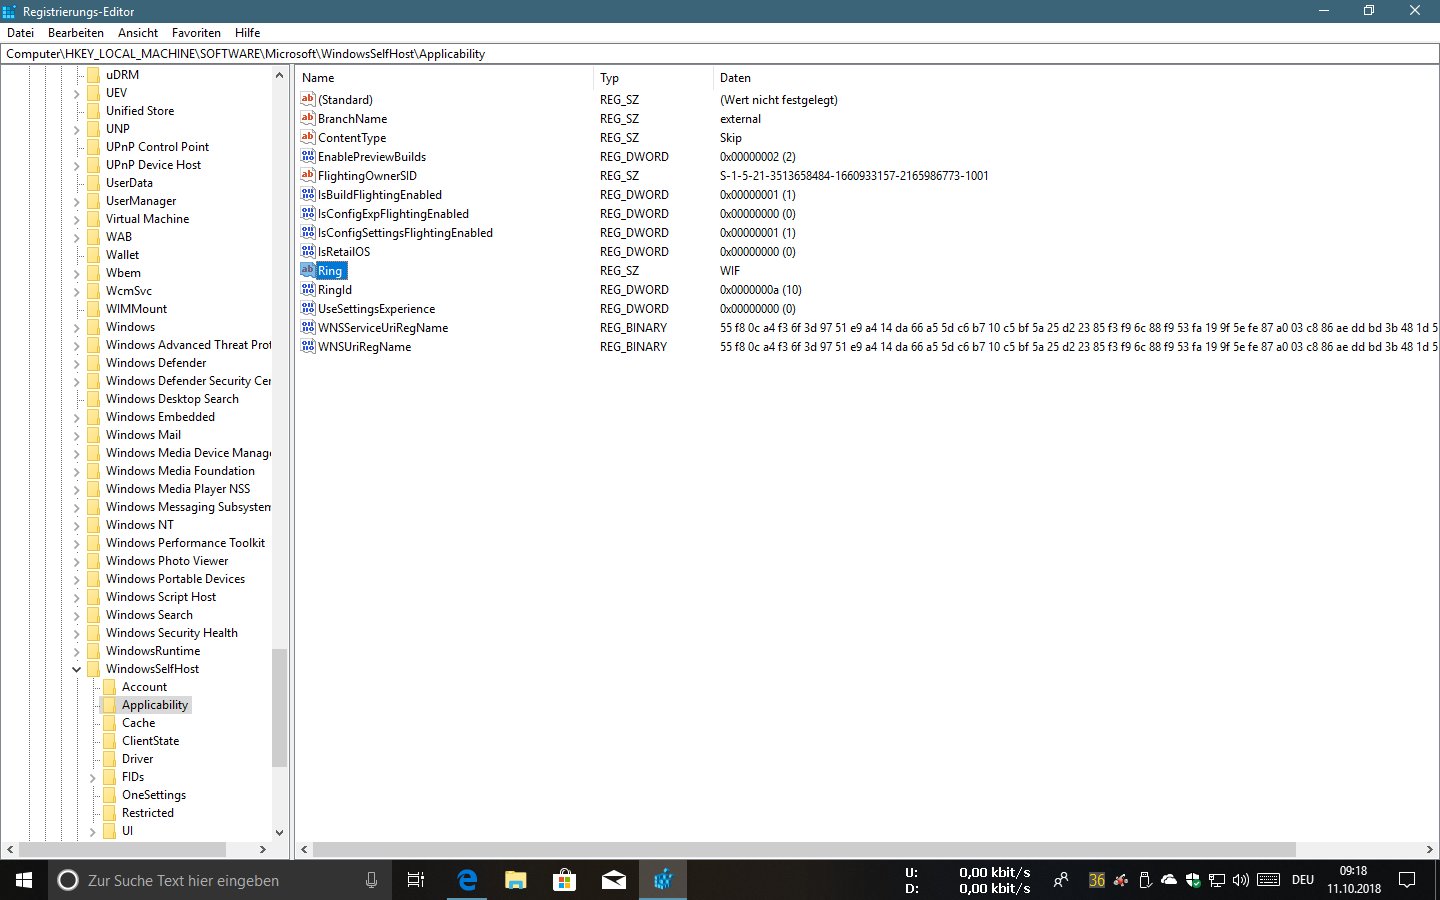Click the Applicability folder icon
Viewport: 1440px width, 900px height.
[x=110, y=705]
